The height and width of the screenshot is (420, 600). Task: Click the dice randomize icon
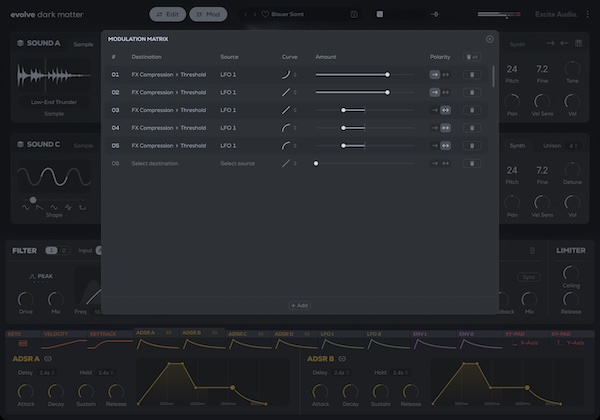pyautogui.click(x=380, y=14)
